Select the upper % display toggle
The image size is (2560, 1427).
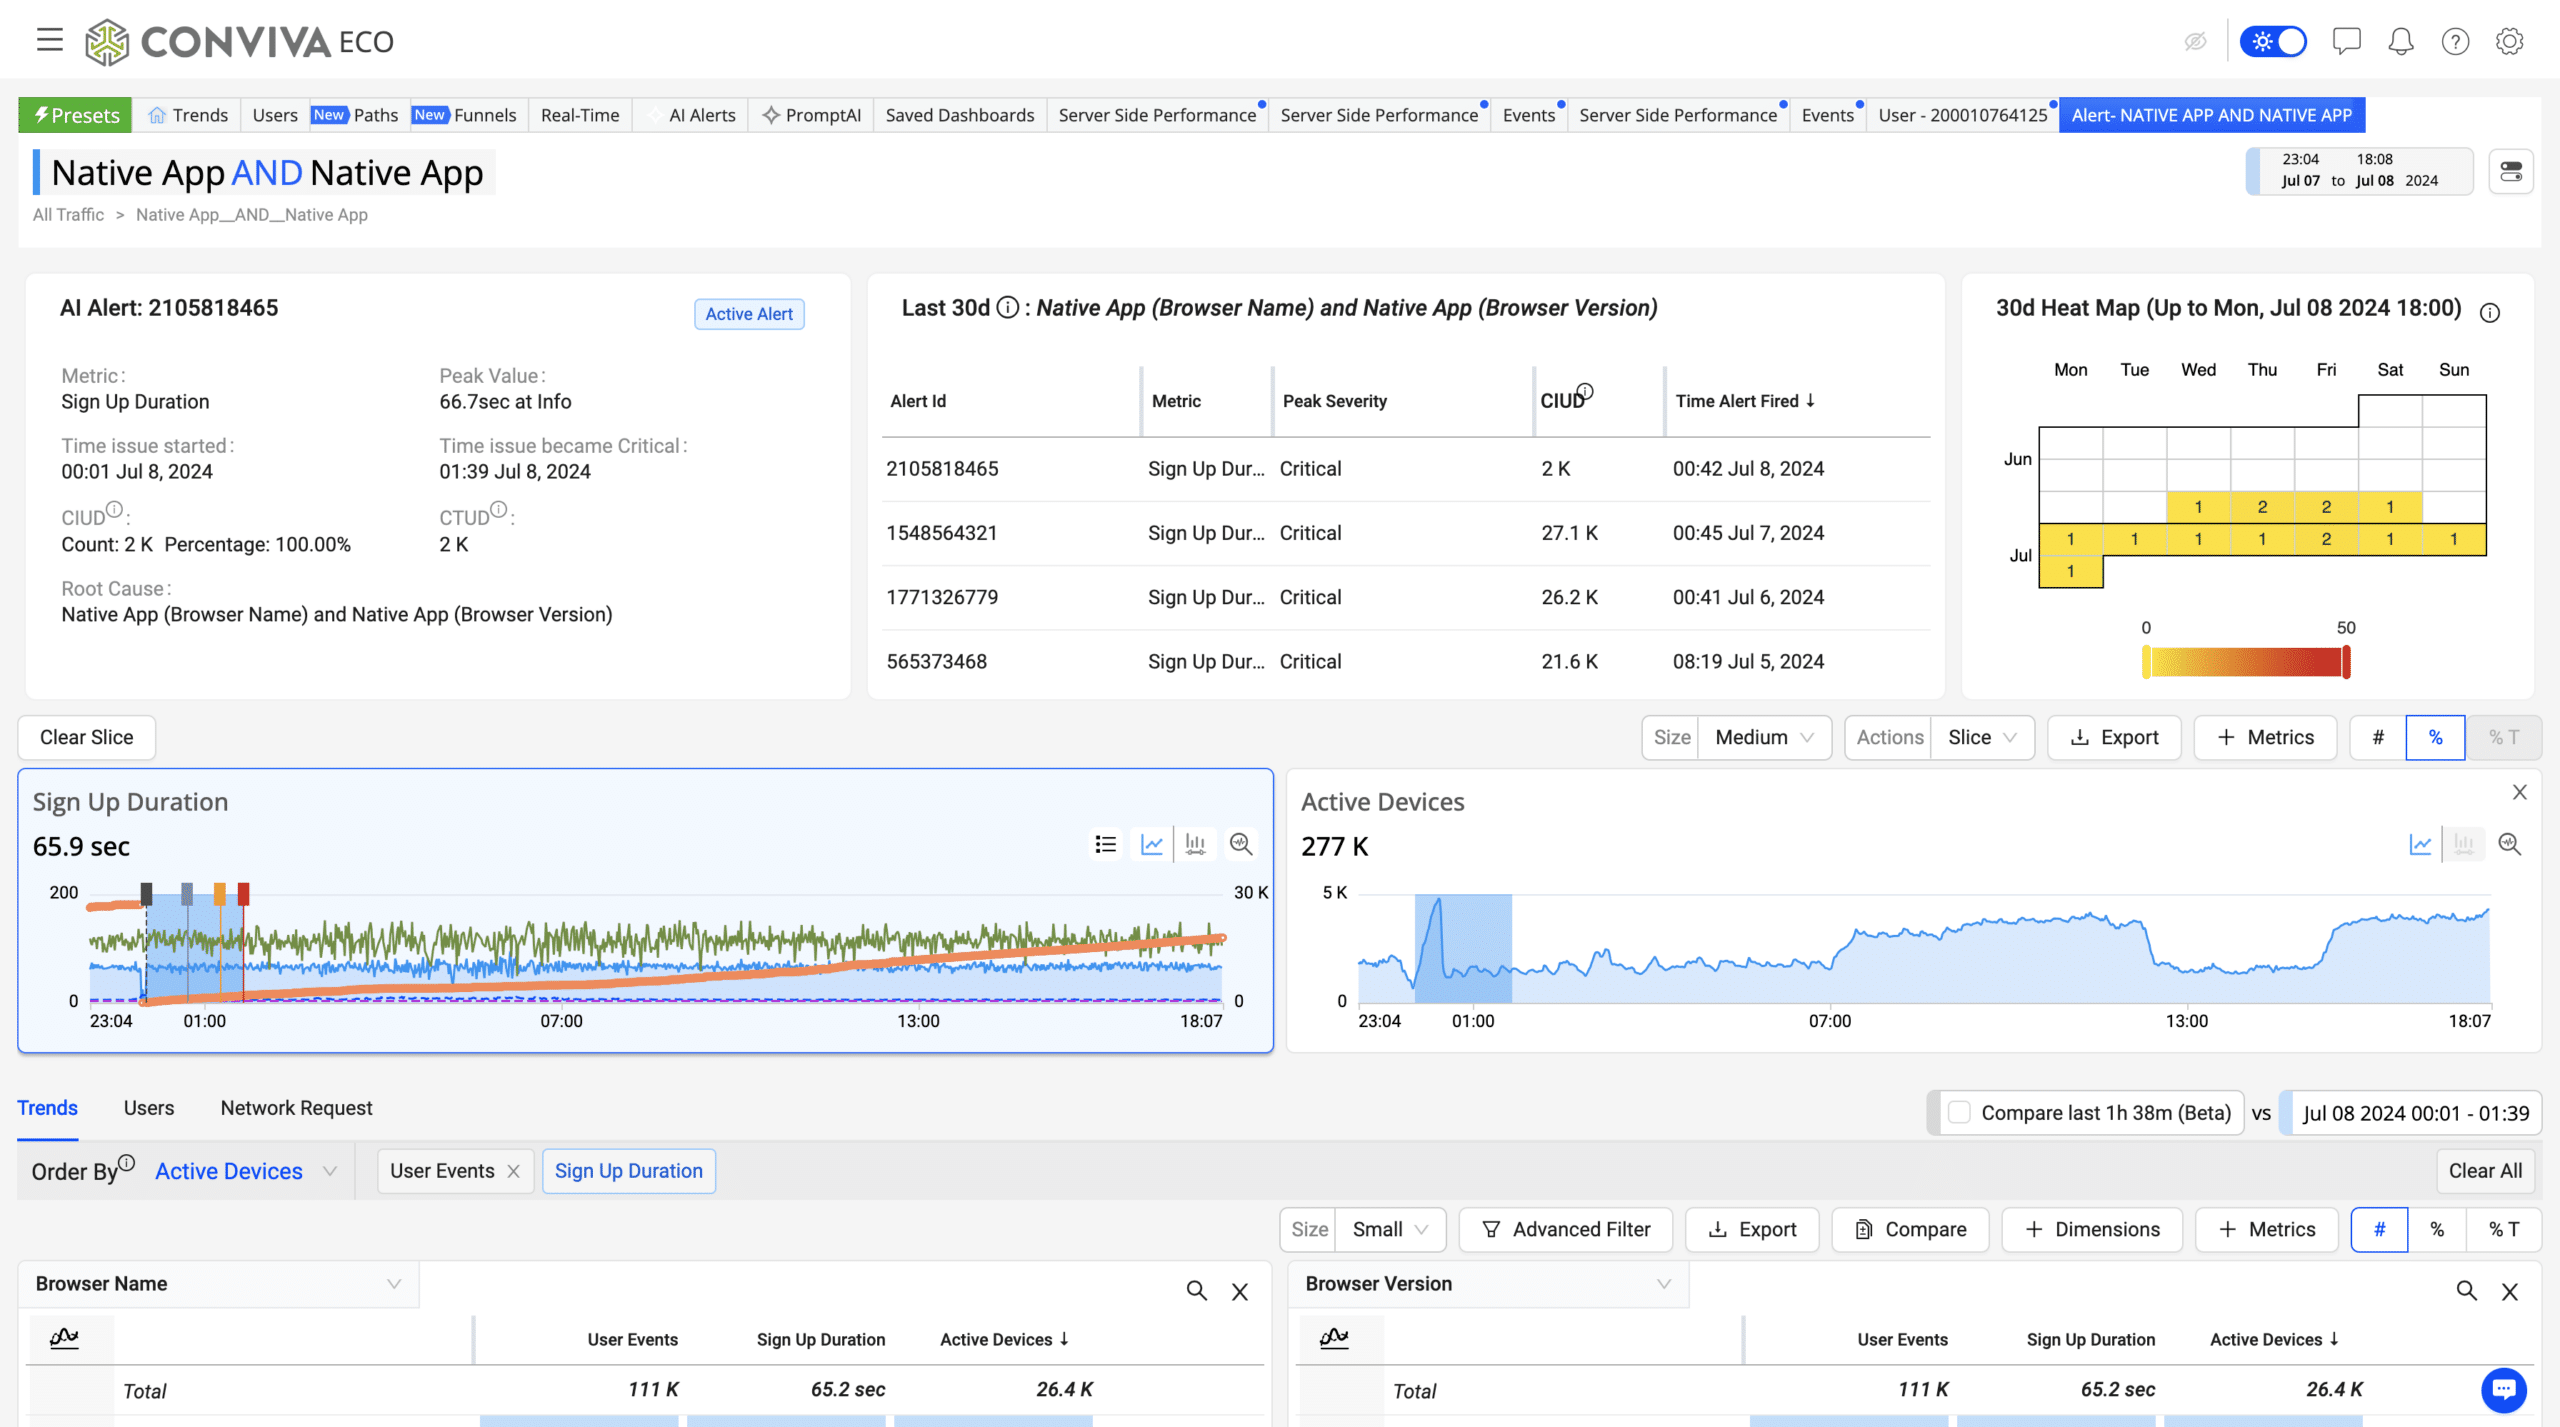click(x=2435, y=737)
